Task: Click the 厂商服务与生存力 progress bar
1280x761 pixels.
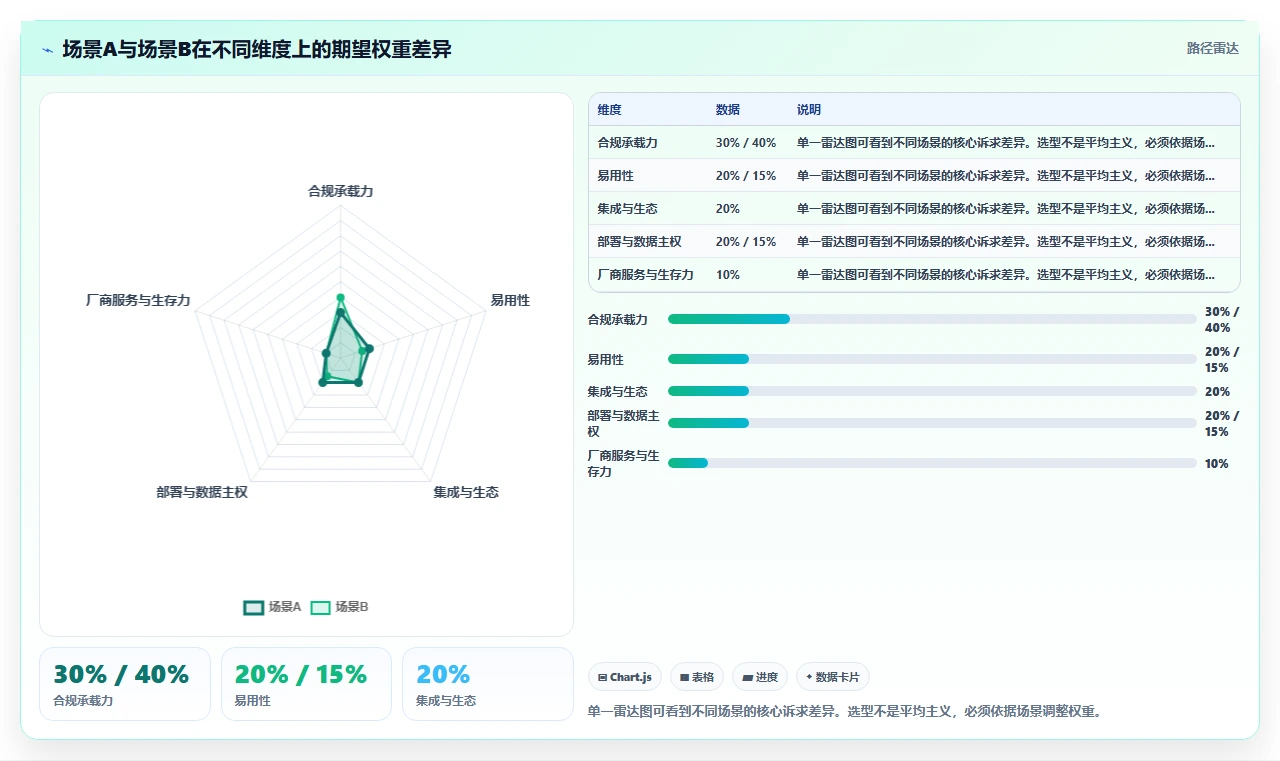Action: [x=932, y=463]
